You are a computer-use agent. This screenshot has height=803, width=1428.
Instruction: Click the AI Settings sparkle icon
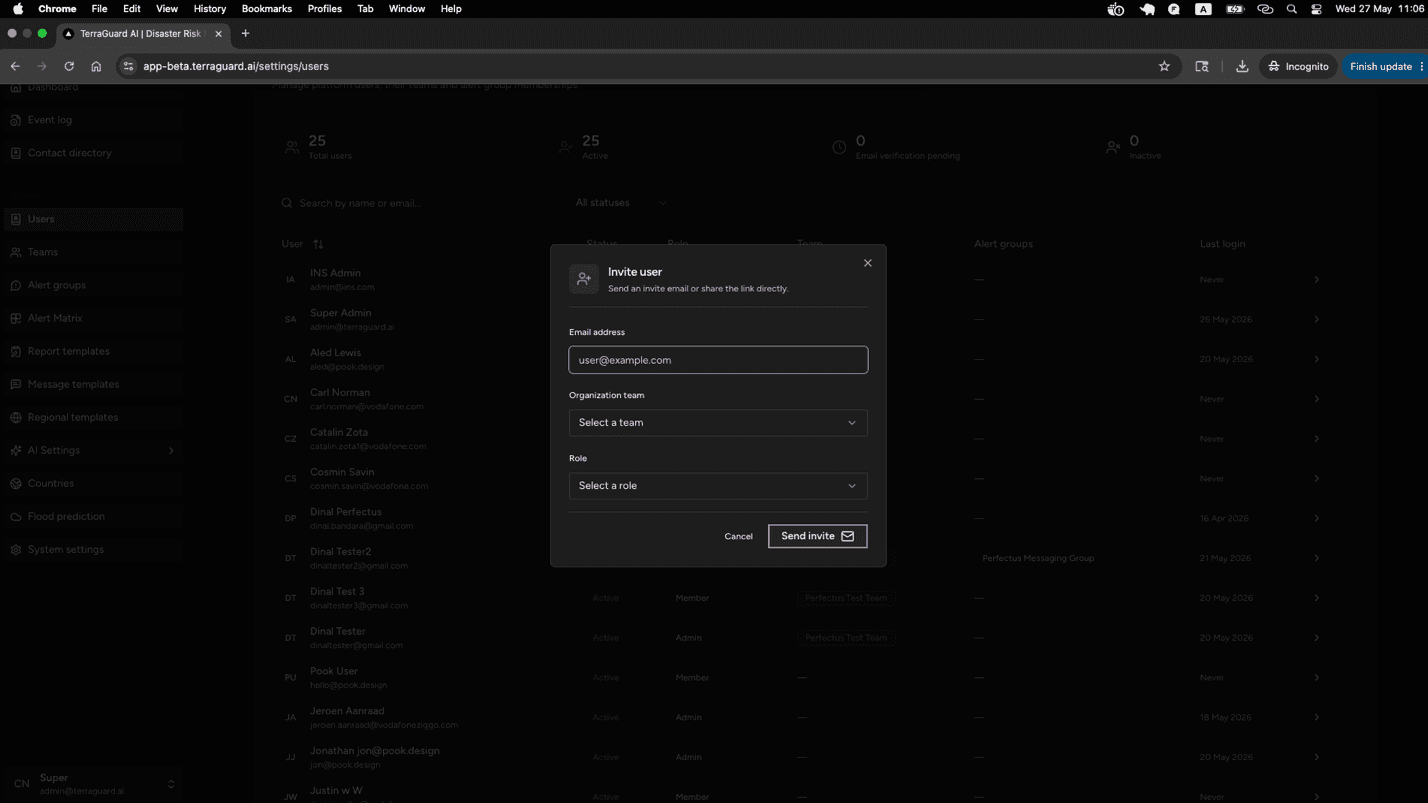[16, 450]
